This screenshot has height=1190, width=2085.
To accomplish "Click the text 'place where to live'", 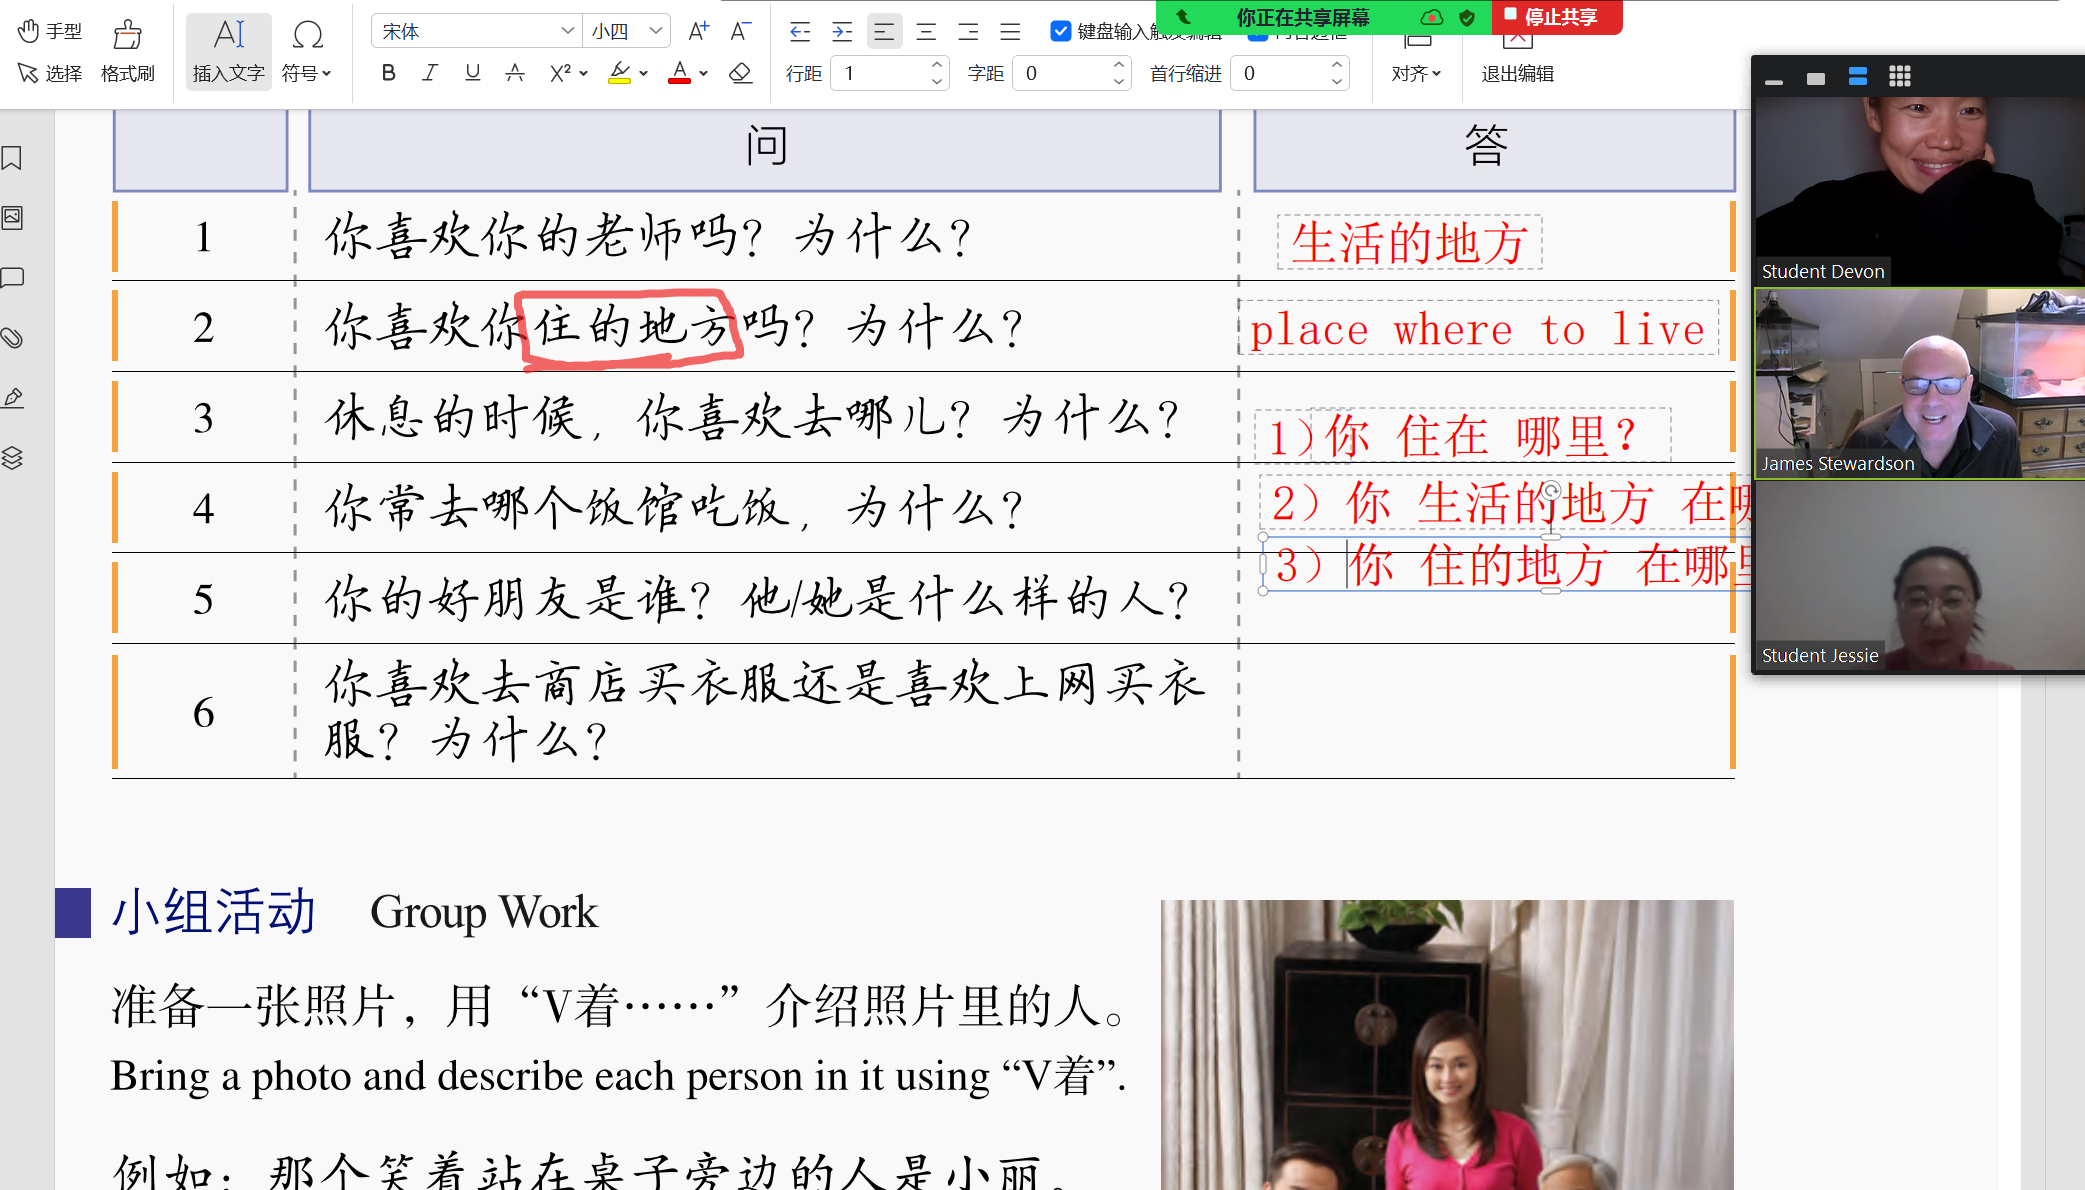I will click(x=1478, y=329).
